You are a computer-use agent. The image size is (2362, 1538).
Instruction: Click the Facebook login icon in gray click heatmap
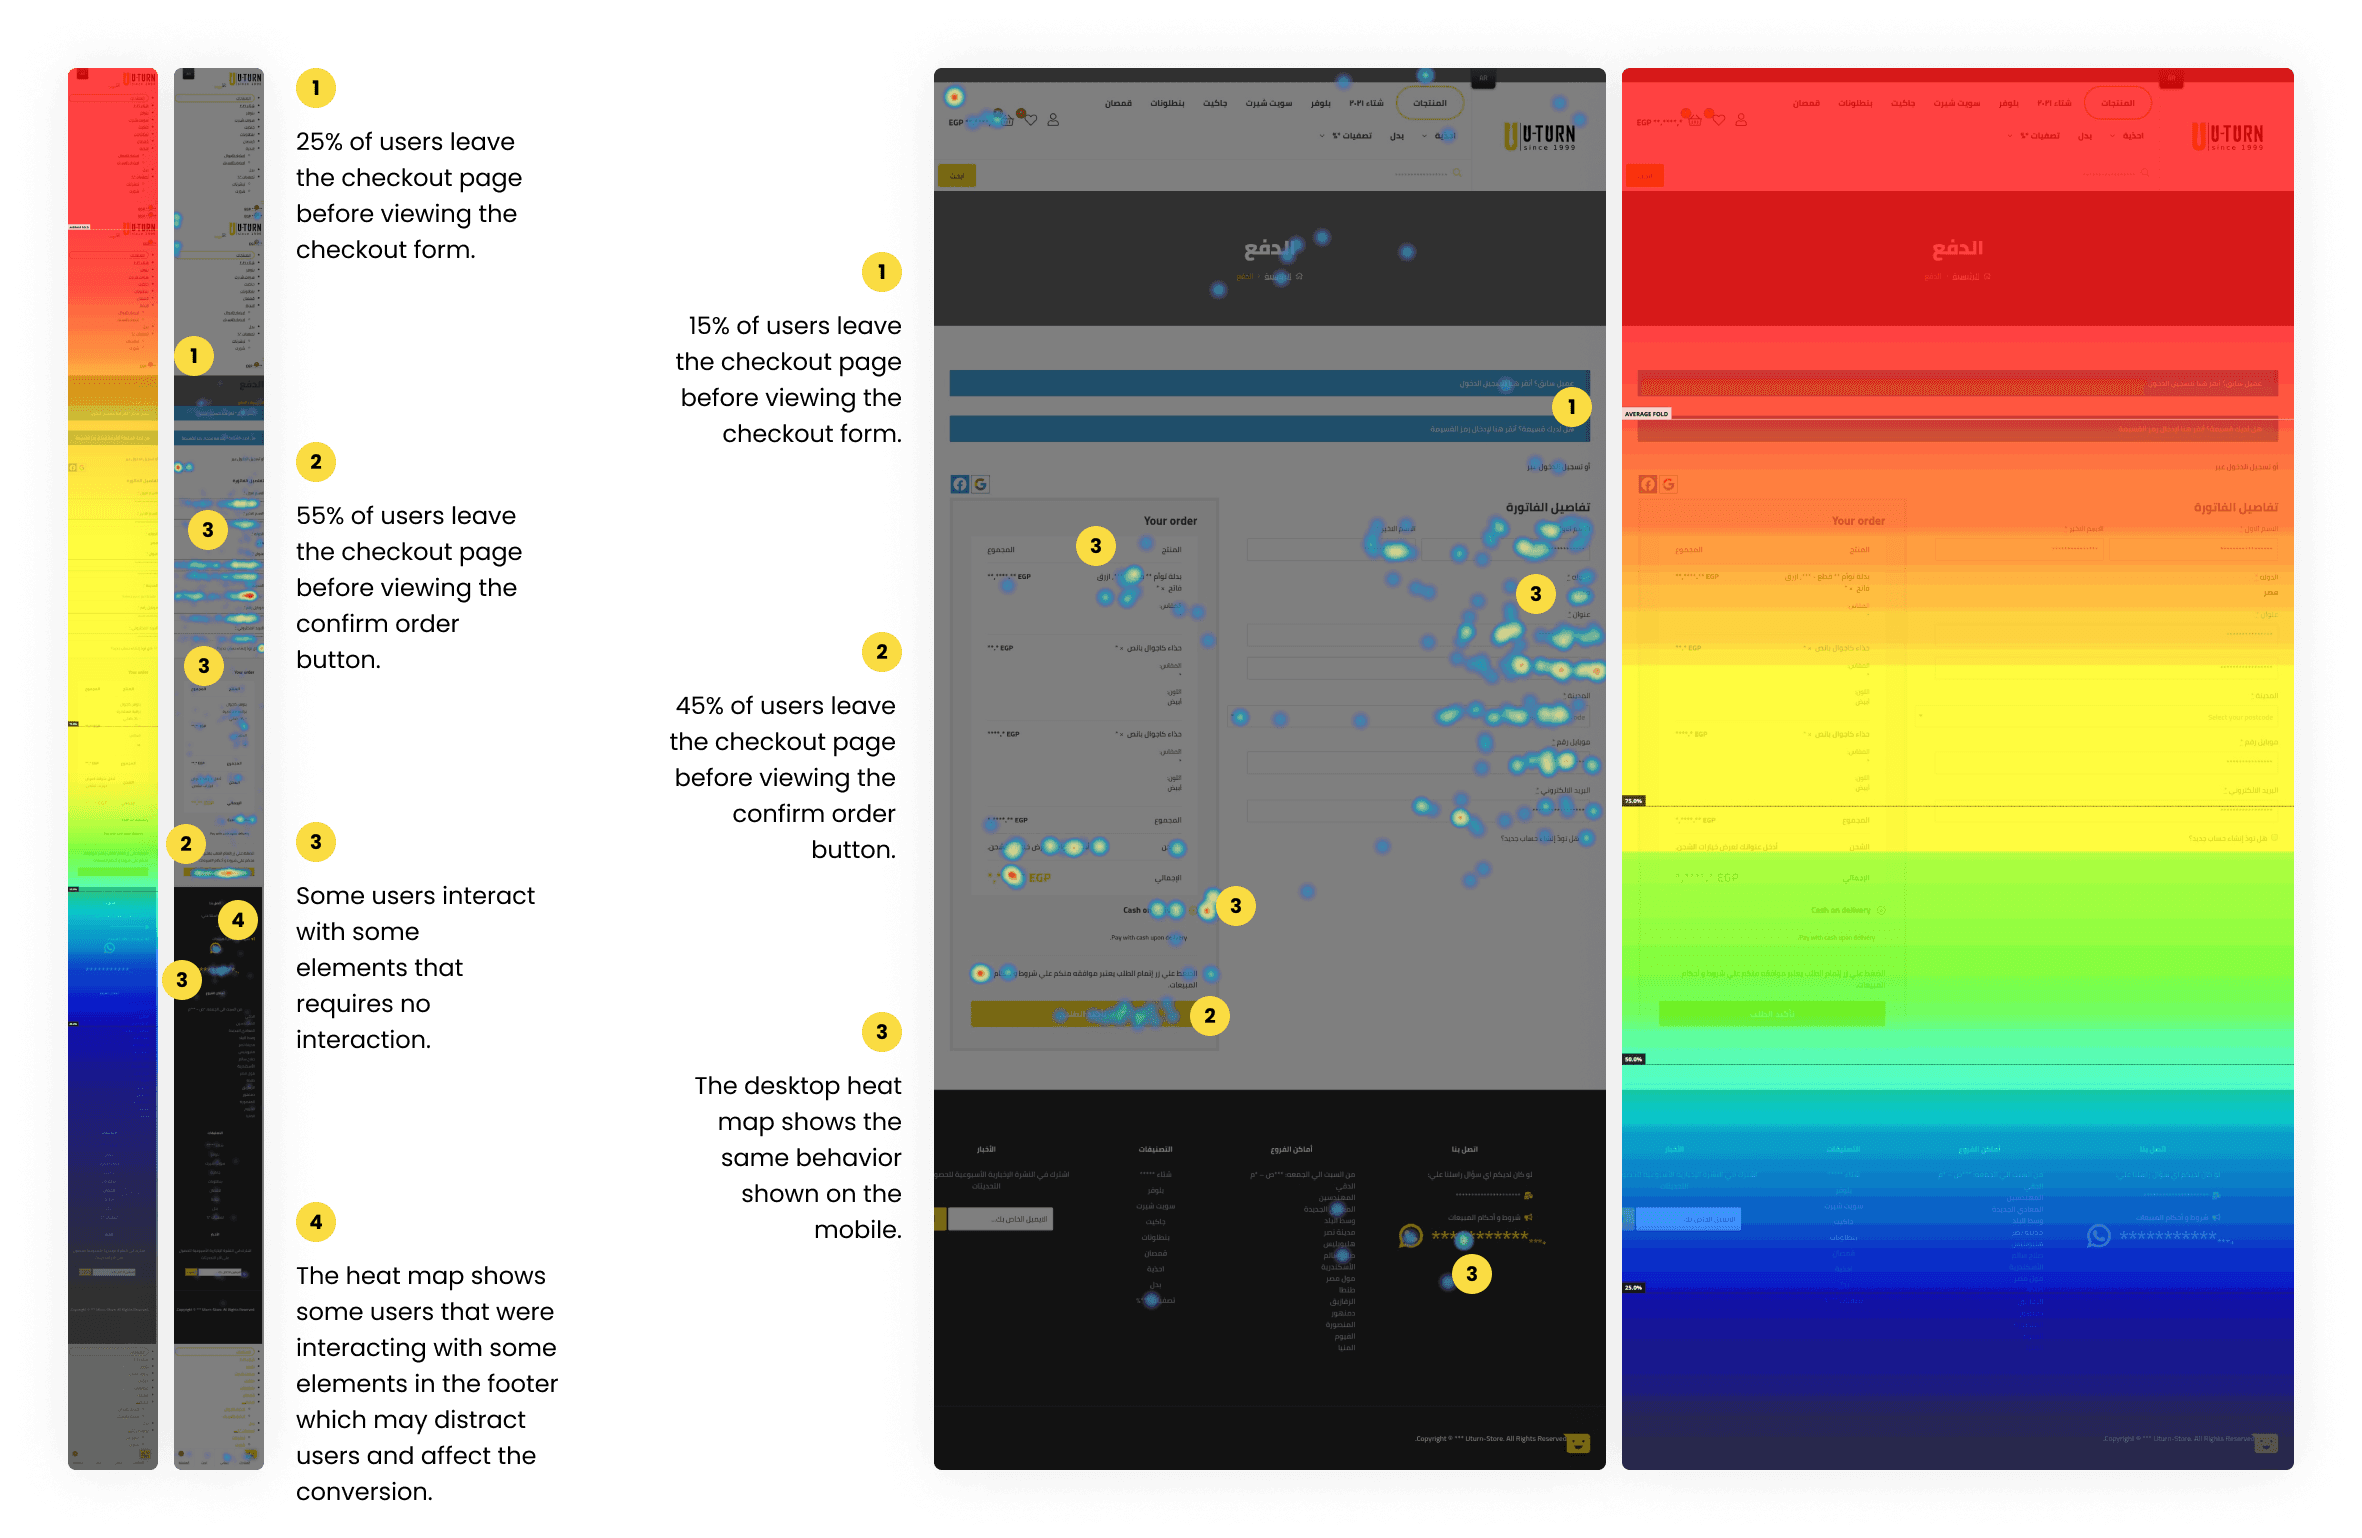(x=960, y=484)
